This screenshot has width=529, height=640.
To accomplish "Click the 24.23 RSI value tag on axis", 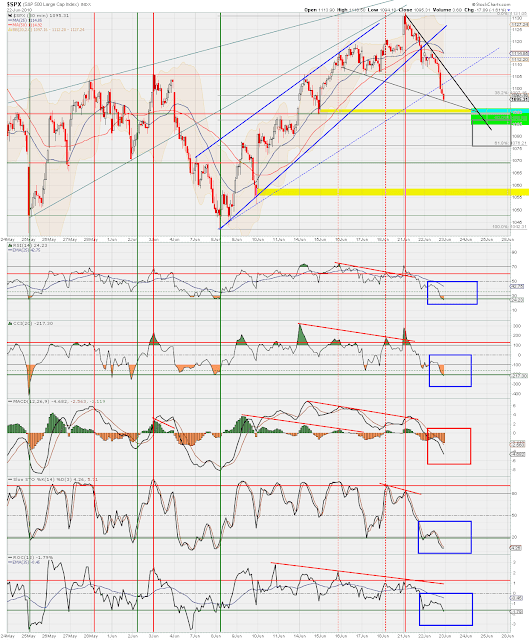I will [518, 300].
